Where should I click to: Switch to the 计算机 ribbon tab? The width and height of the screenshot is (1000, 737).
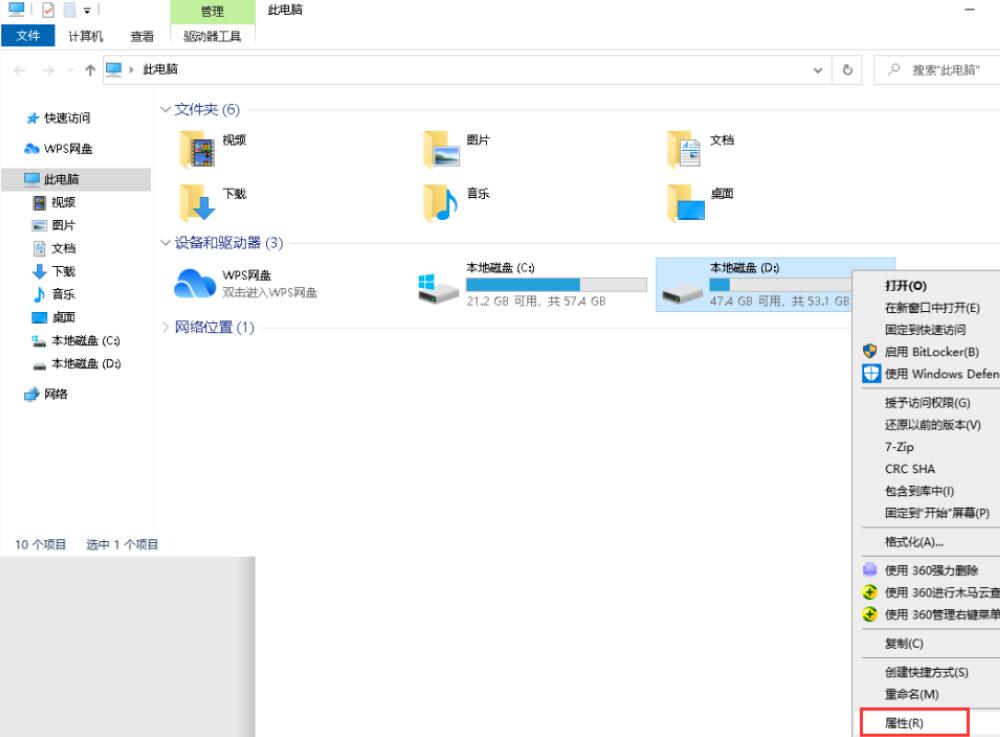pyautogui.click(x=85, y=36)
